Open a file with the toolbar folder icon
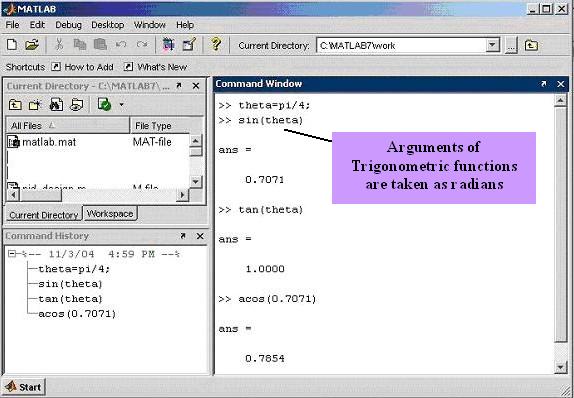Image resolution: width=574 pixels, height=398 pixels. pos(32,45)
